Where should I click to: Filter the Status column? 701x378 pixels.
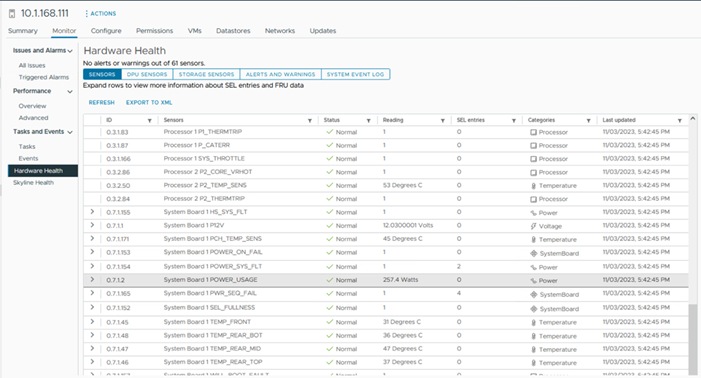pyautogui.click(x=369, y=121)
